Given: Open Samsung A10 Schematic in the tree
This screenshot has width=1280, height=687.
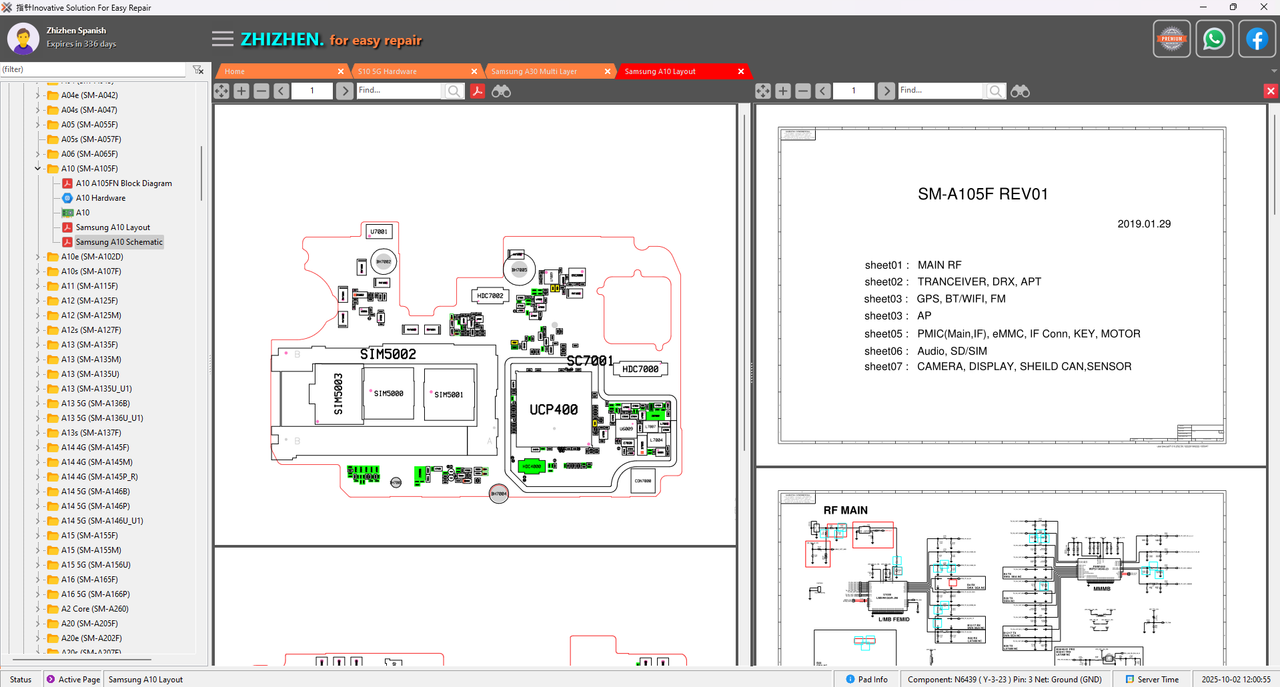Looking at the screenshot, I should [119, 242].
